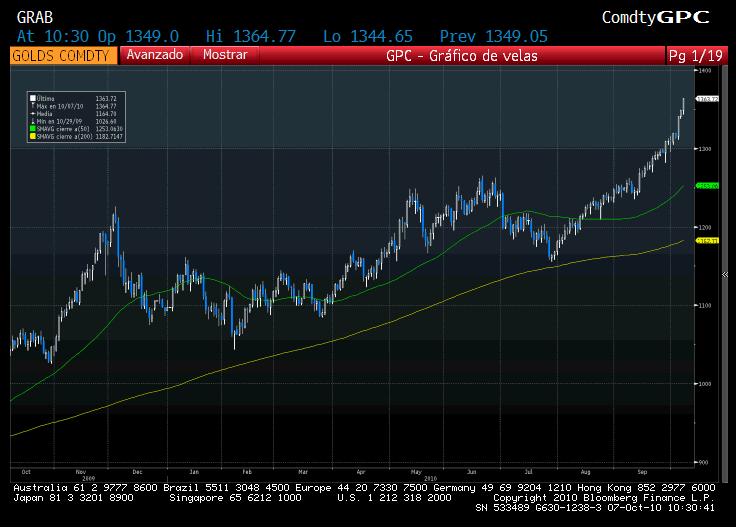Click the yellow 200-day average tag on axis

[x=707, y=241]
